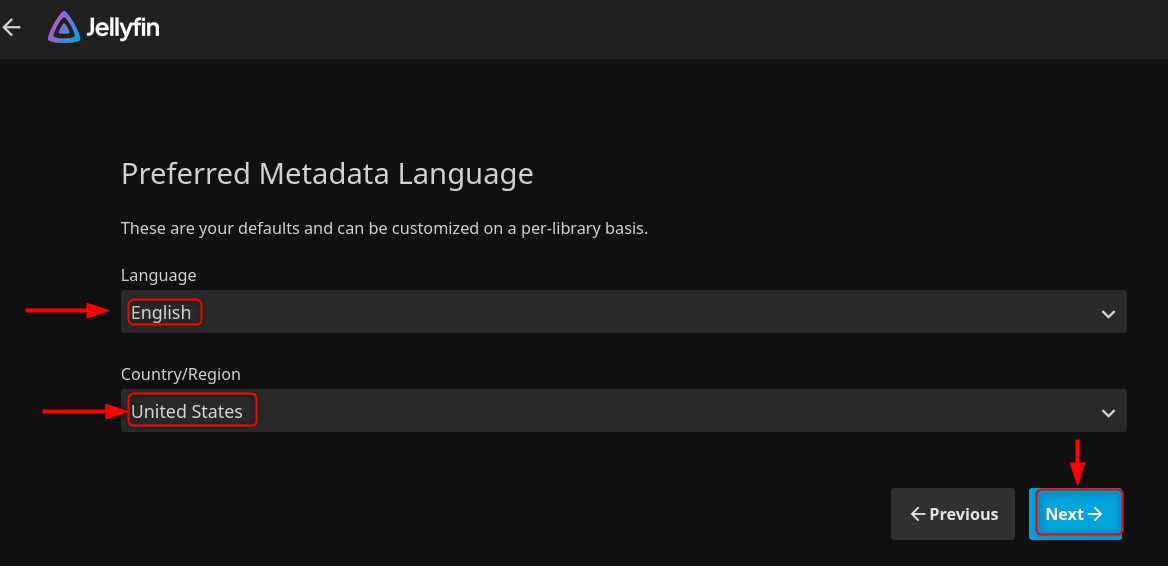Click the red arrow pointing at United States
The image size is (1168, 566).
click(82, 410)
